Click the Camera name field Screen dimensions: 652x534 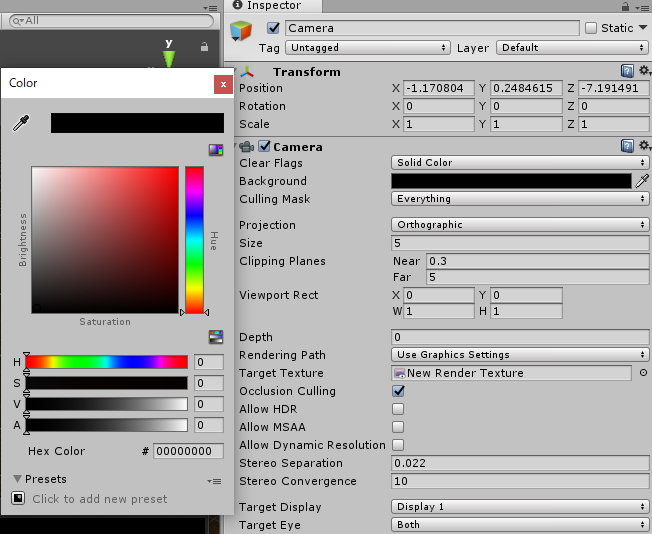[x=432, y=28]
